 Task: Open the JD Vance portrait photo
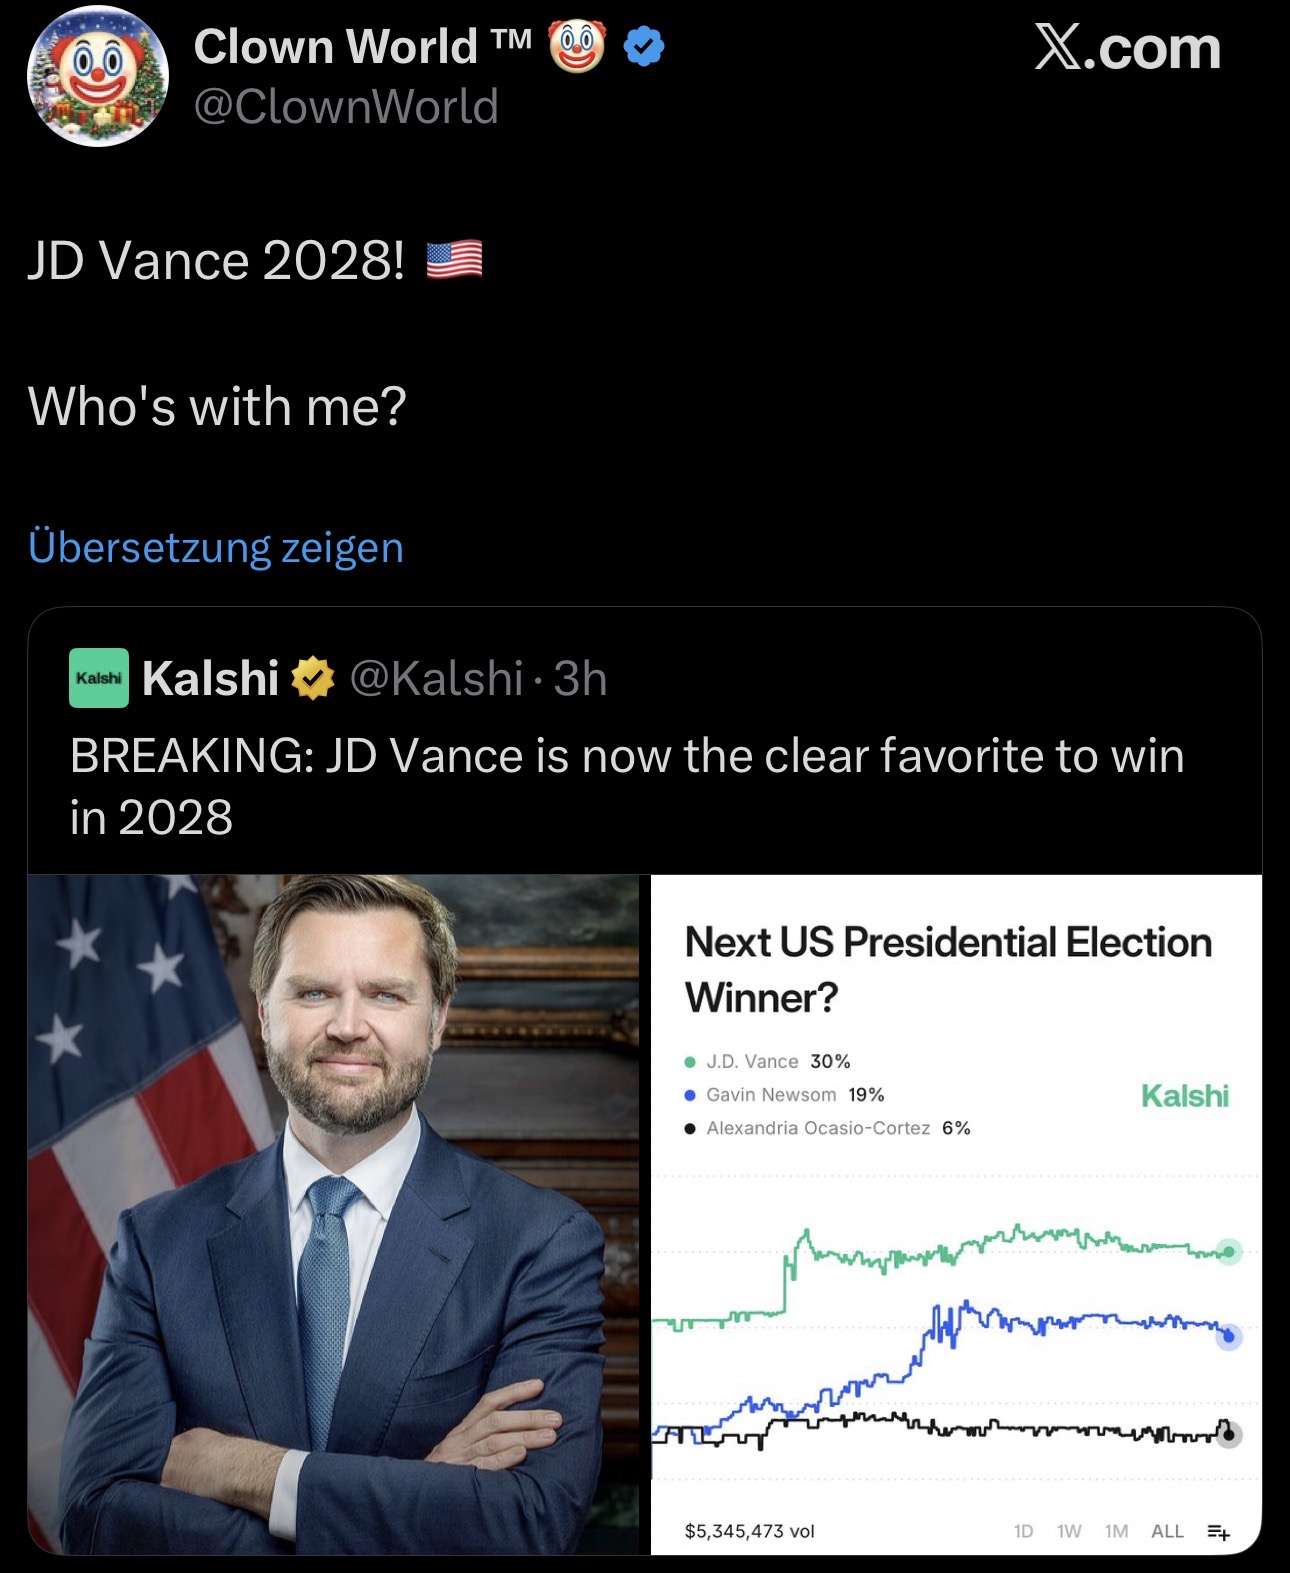tap(333, 1214)
